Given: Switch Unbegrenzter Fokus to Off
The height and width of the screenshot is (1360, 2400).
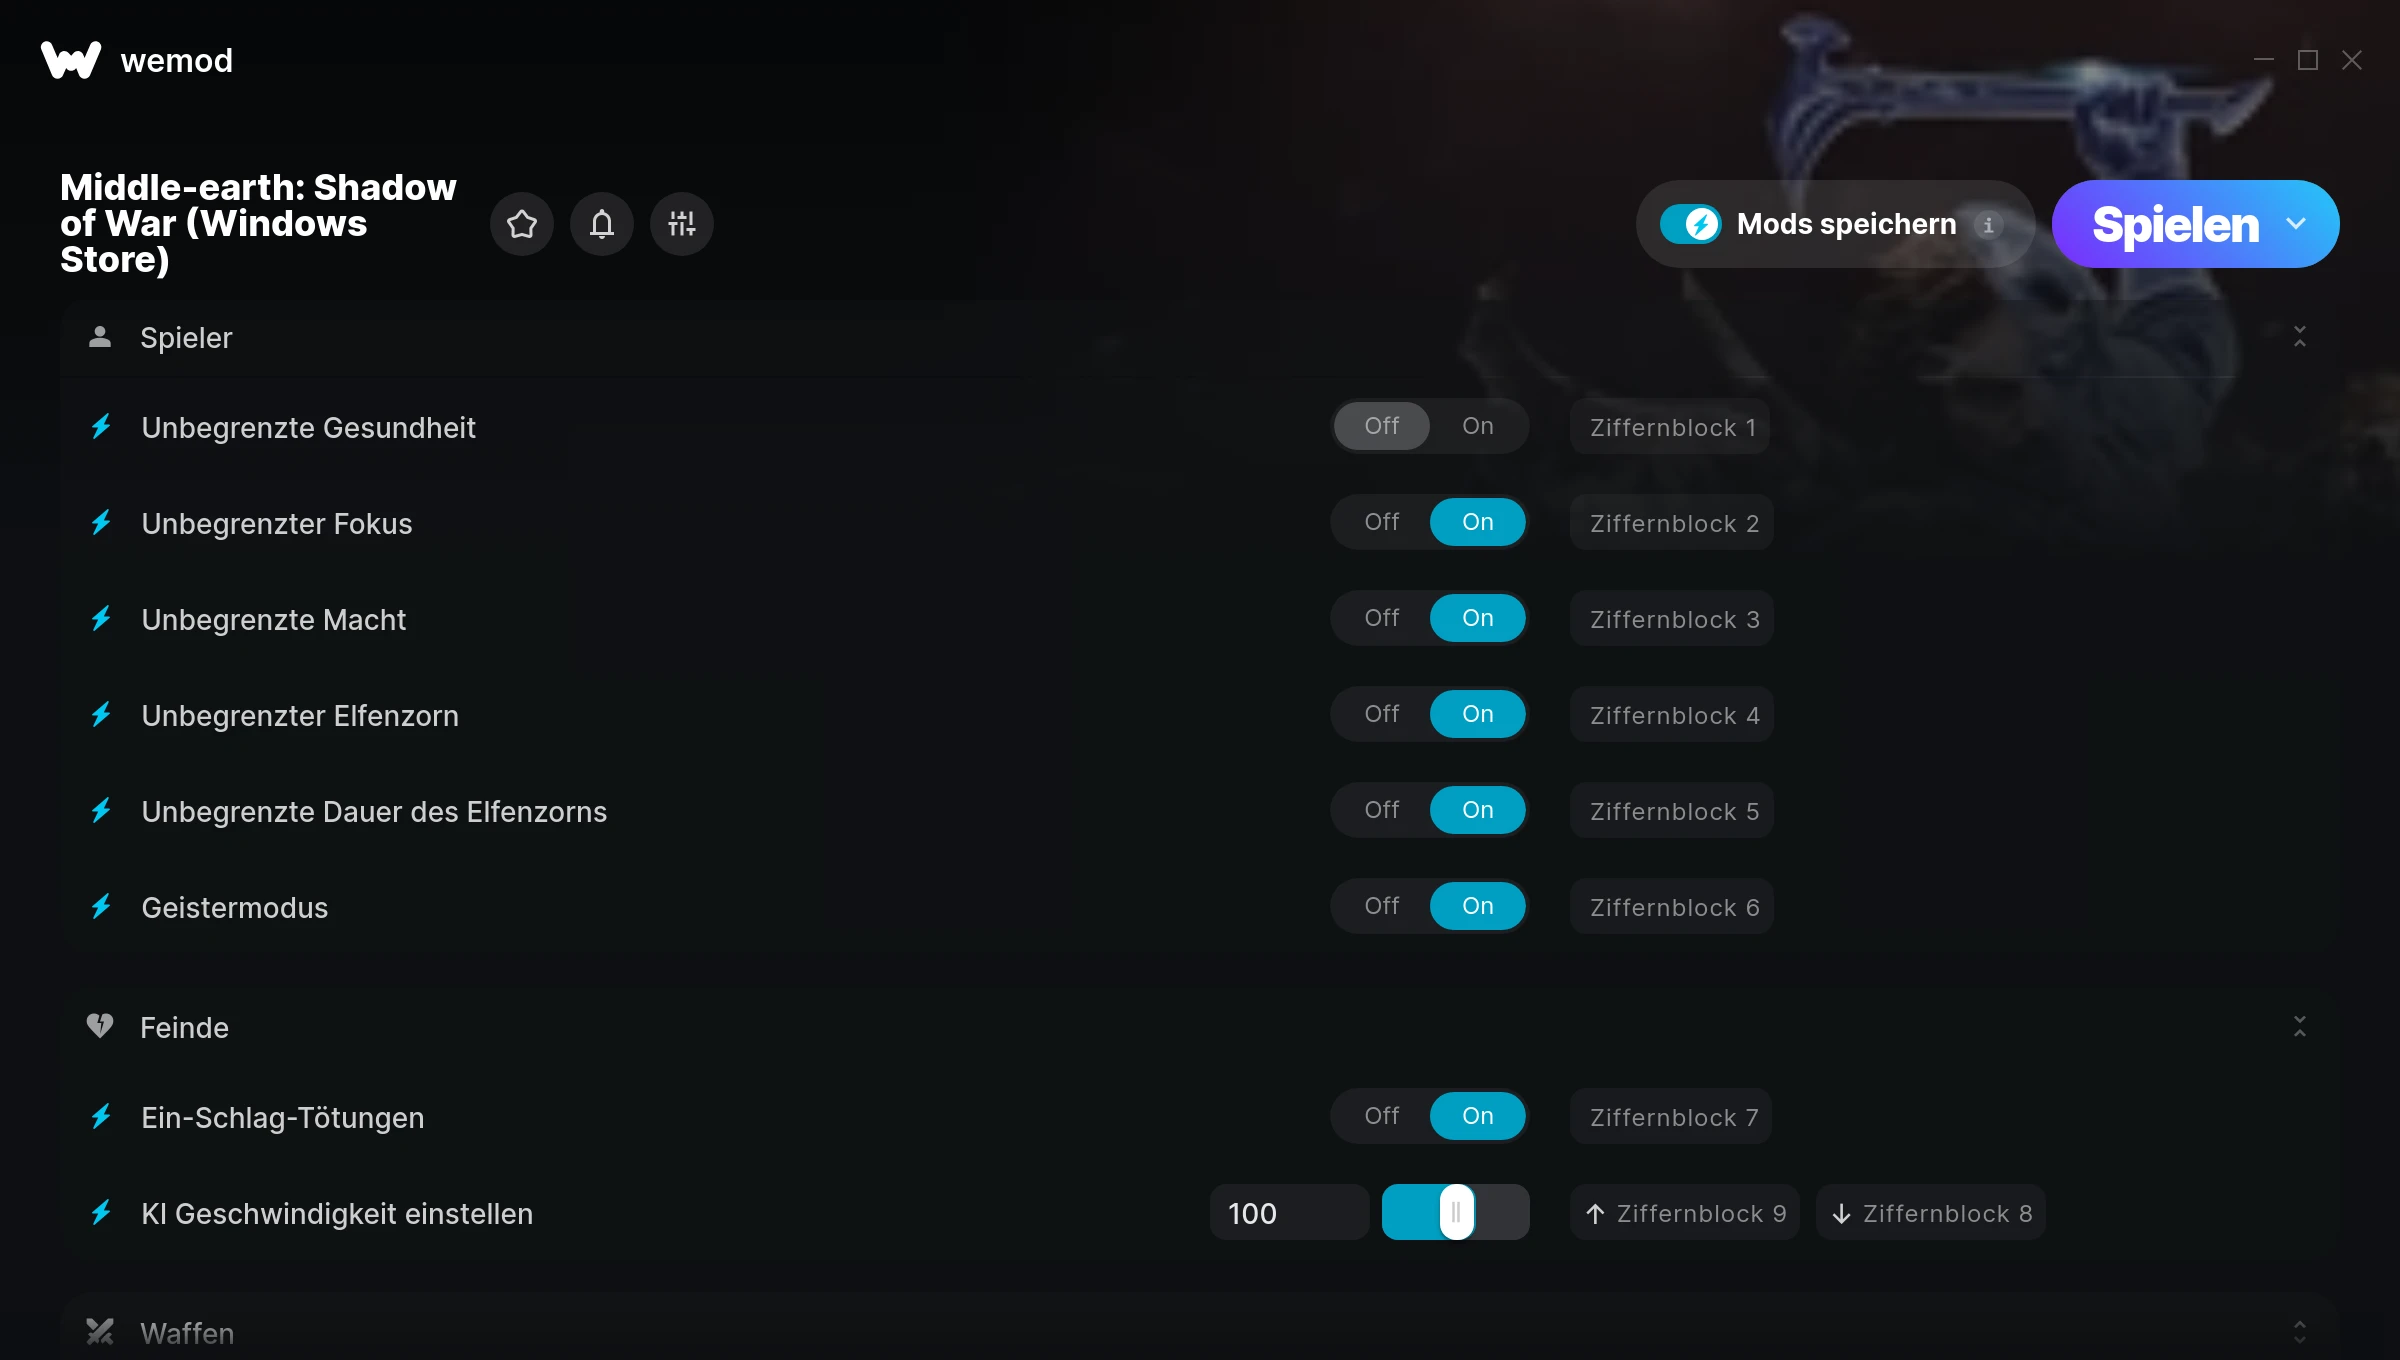Looking at the screenshot, I should 1381,522.
